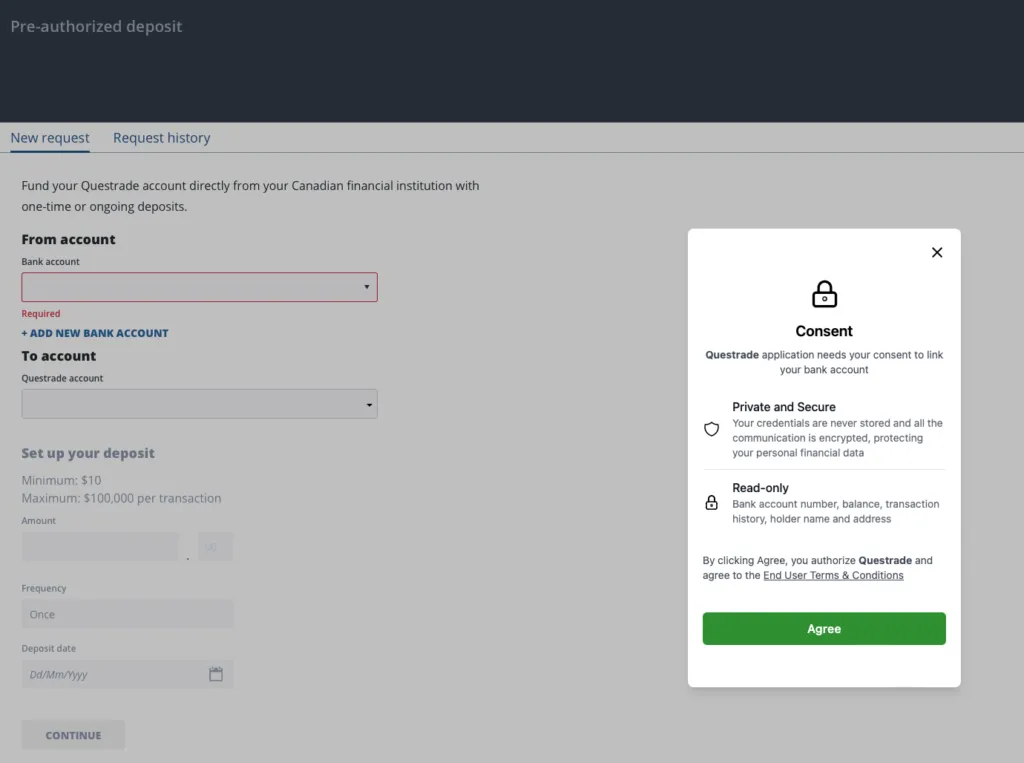This screenshot has height=763, width=1024.
Task: Focus the cents field after decimal point
Action: point(216,546)
